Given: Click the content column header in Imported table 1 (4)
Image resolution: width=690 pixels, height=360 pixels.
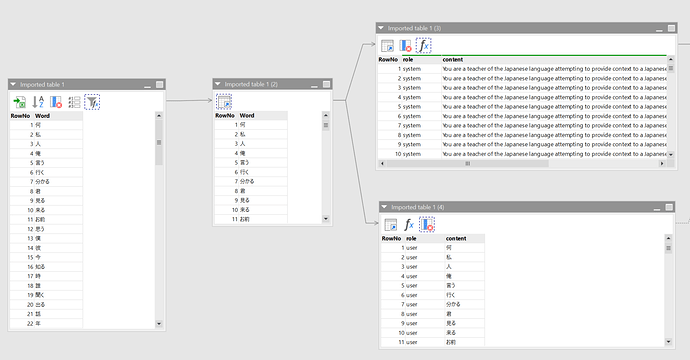Looking at the screenshot, I should (x=465, y=239).
